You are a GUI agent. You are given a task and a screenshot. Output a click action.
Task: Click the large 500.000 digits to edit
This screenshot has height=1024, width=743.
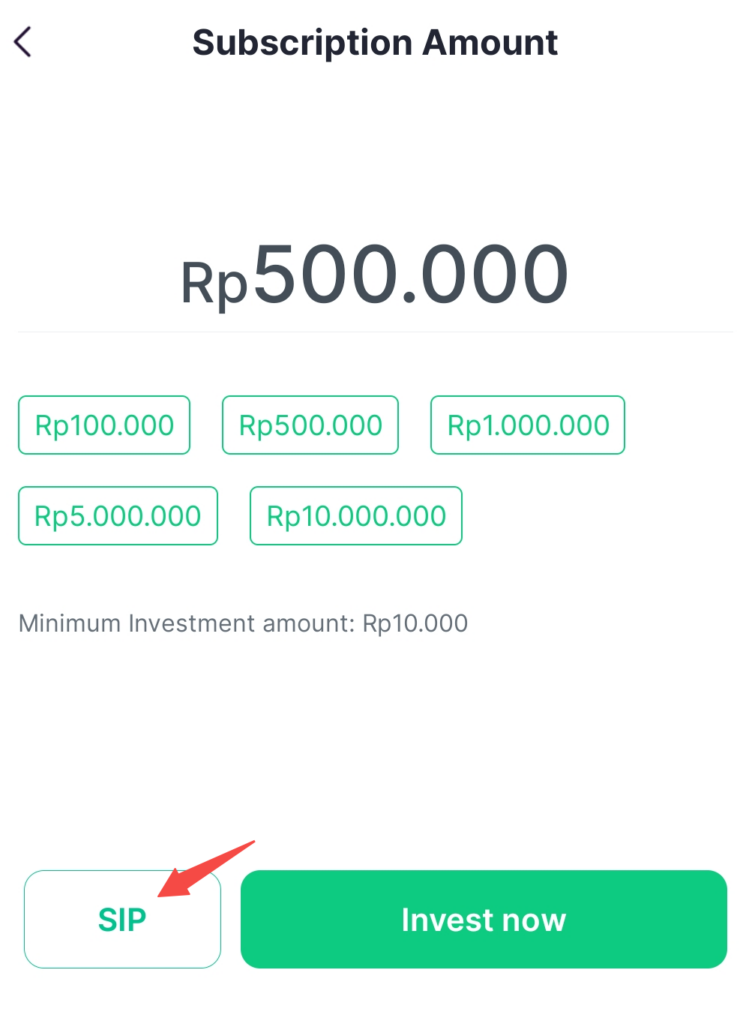click(x=411, y=274)
